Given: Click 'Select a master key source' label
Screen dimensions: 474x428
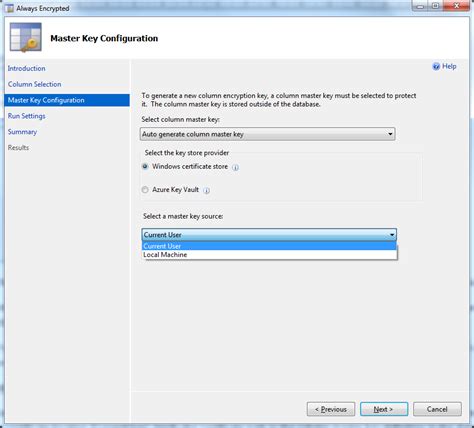Looking at the screenshot, I should (183, 216).
